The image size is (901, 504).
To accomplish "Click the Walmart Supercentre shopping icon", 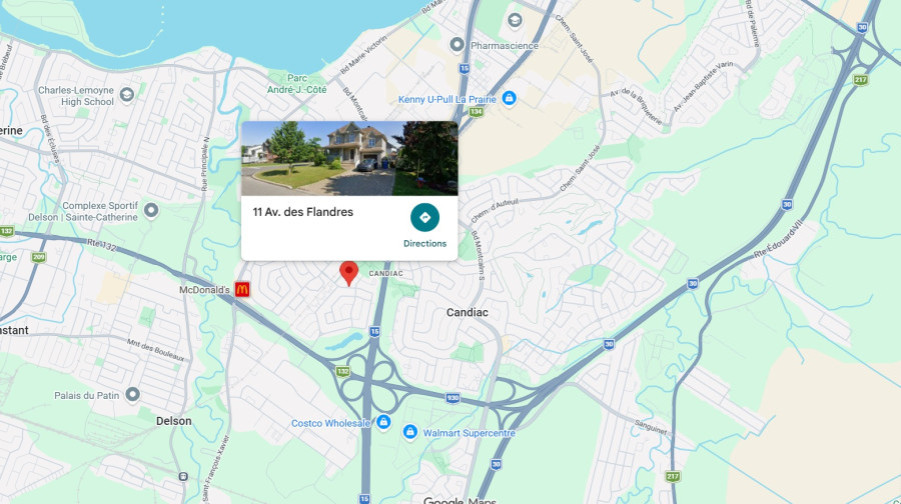I will [x=410, y=432].
